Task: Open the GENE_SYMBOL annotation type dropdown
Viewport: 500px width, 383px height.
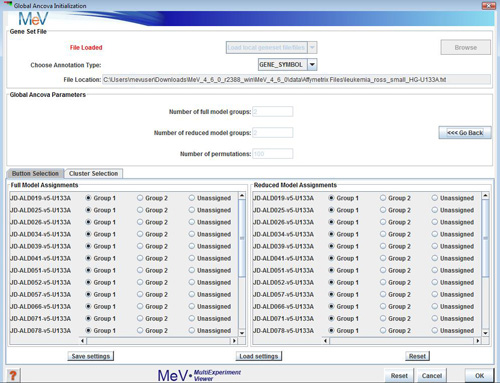Action: click(312, 64)
